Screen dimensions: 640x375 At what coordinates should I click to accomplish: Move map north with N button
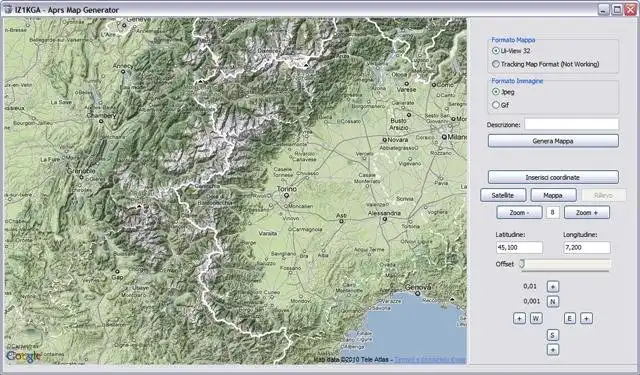coord(553,302)
